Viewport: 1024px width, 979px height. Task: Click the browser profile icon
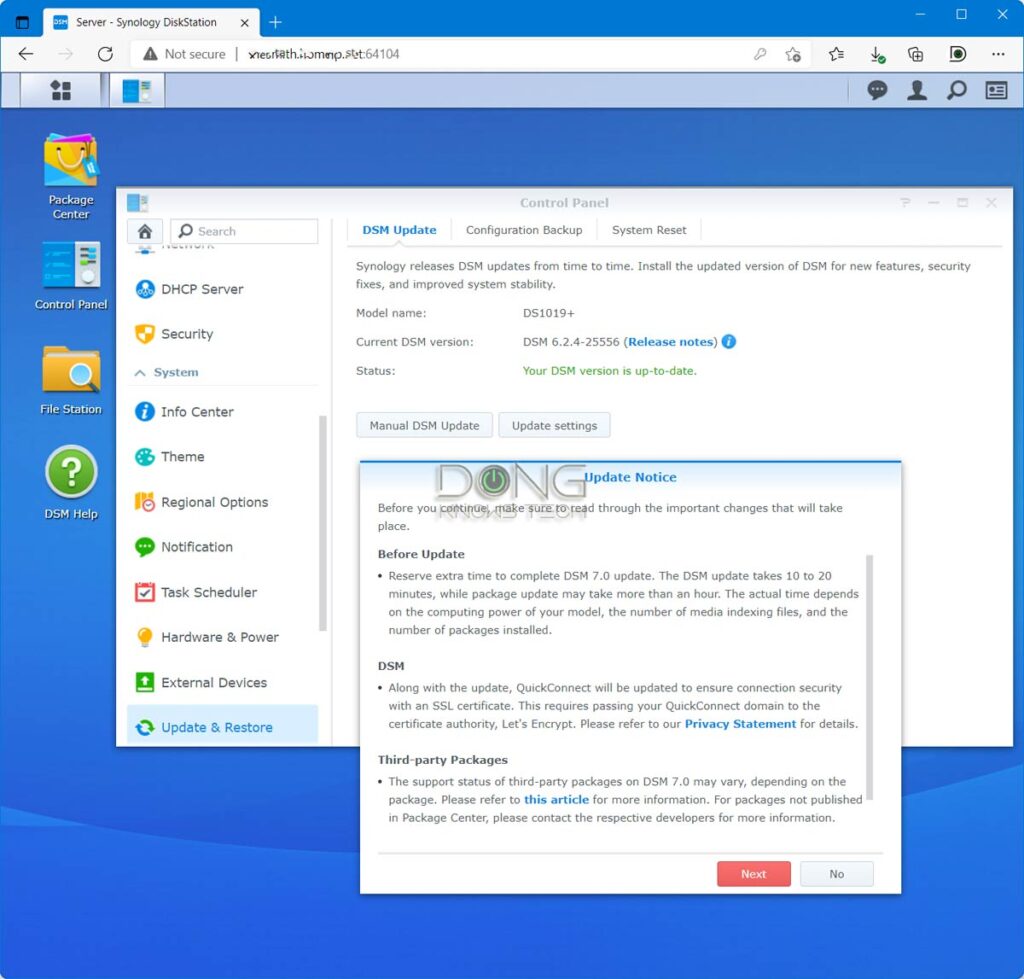click(957, 54)
